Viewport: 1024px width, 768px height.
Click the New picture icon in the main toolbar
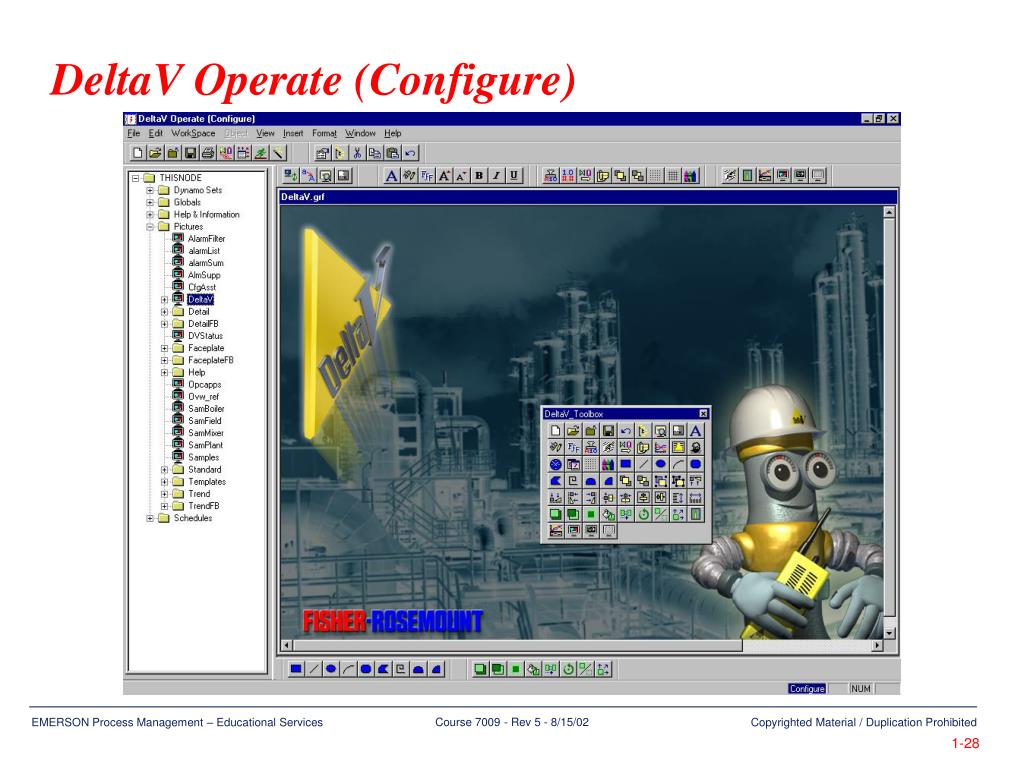click(x=138, y=153)
